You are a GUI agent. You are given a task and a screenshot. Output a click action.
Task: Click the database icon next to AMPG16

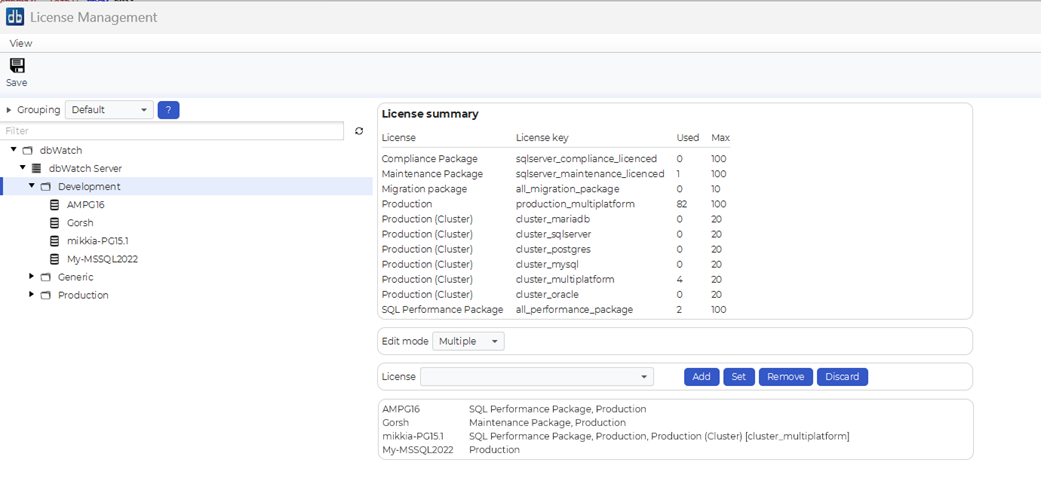point(54,205)
